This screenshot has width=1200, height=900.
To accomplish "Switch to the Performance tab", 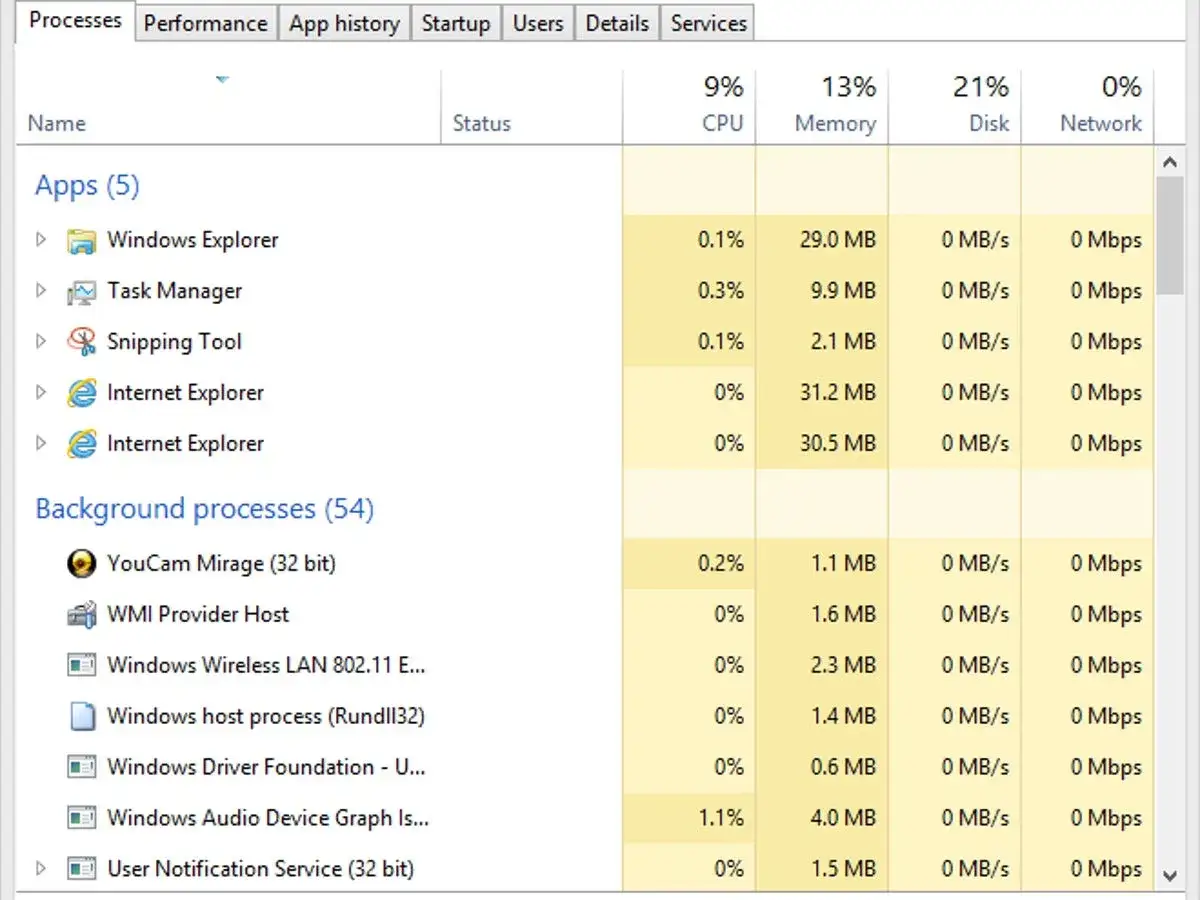I will [206, 24].
